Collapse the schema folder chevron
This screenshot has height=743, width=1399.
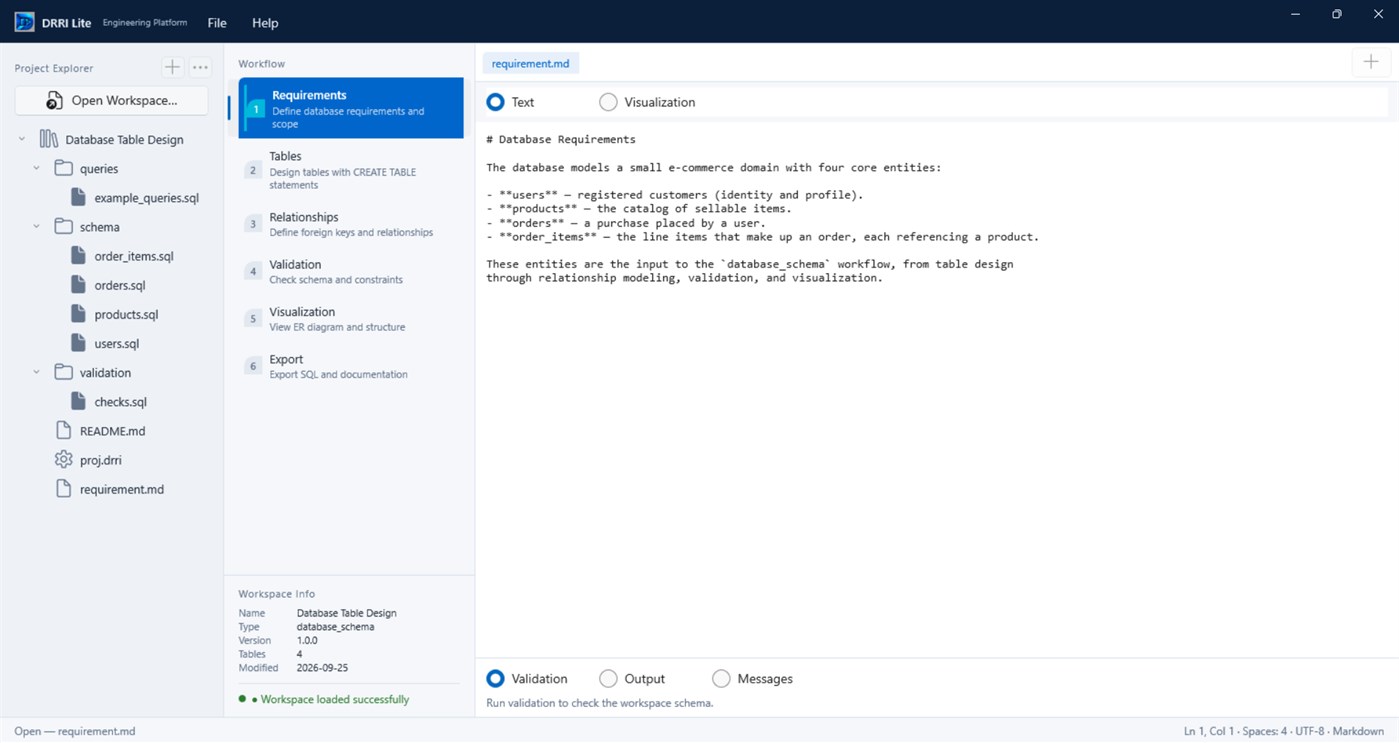pyautogui.click(x=37, y=226)
